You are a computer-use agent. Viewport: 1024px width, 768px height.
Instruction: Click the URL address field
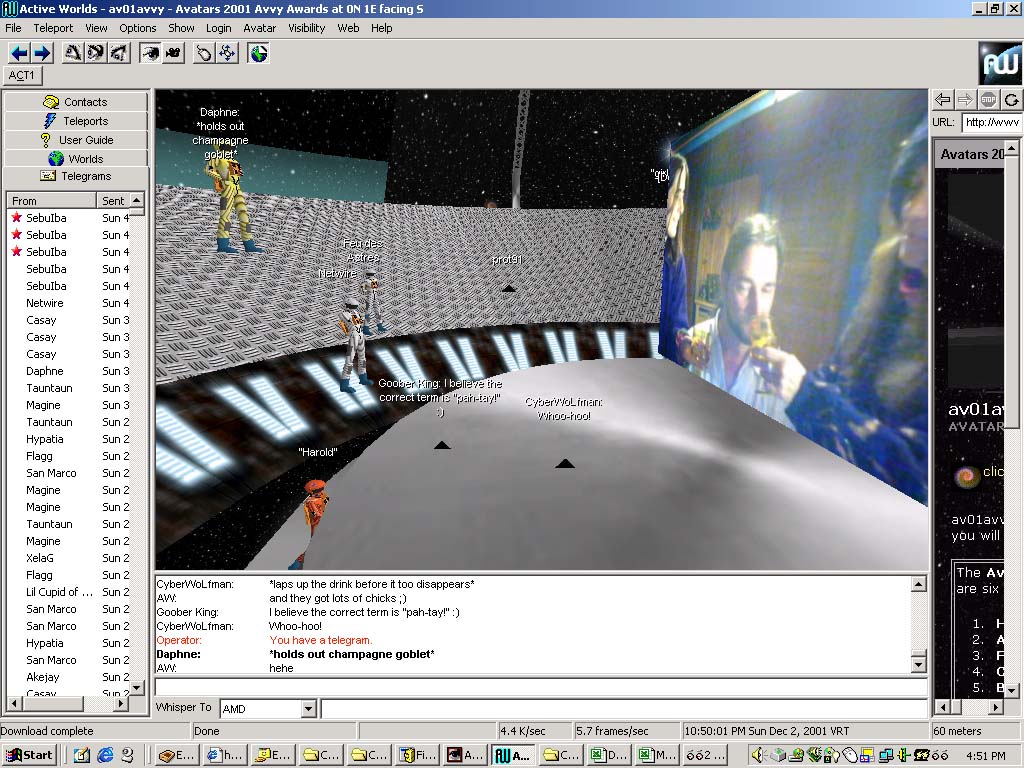coord(991,122)
